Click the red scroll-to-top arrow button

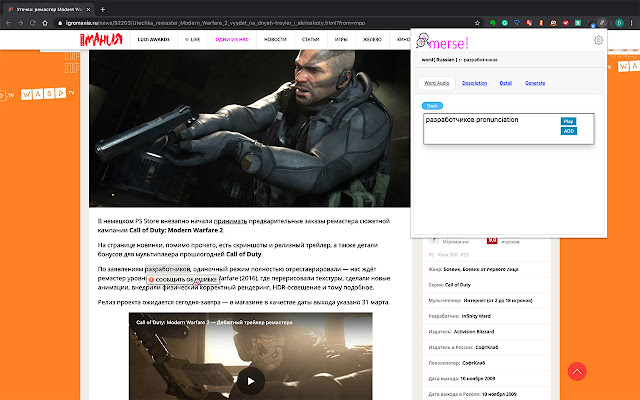(577, 371)
